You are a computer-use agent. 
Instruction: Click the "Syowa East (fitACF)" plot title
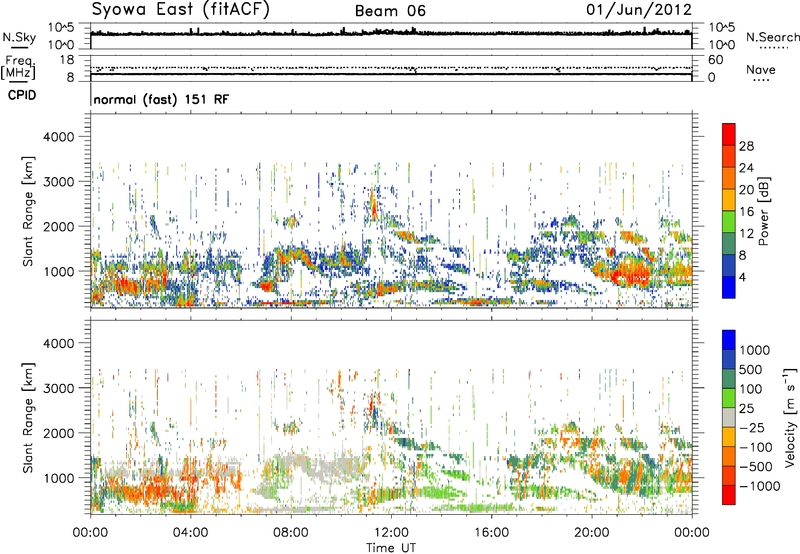180,9
